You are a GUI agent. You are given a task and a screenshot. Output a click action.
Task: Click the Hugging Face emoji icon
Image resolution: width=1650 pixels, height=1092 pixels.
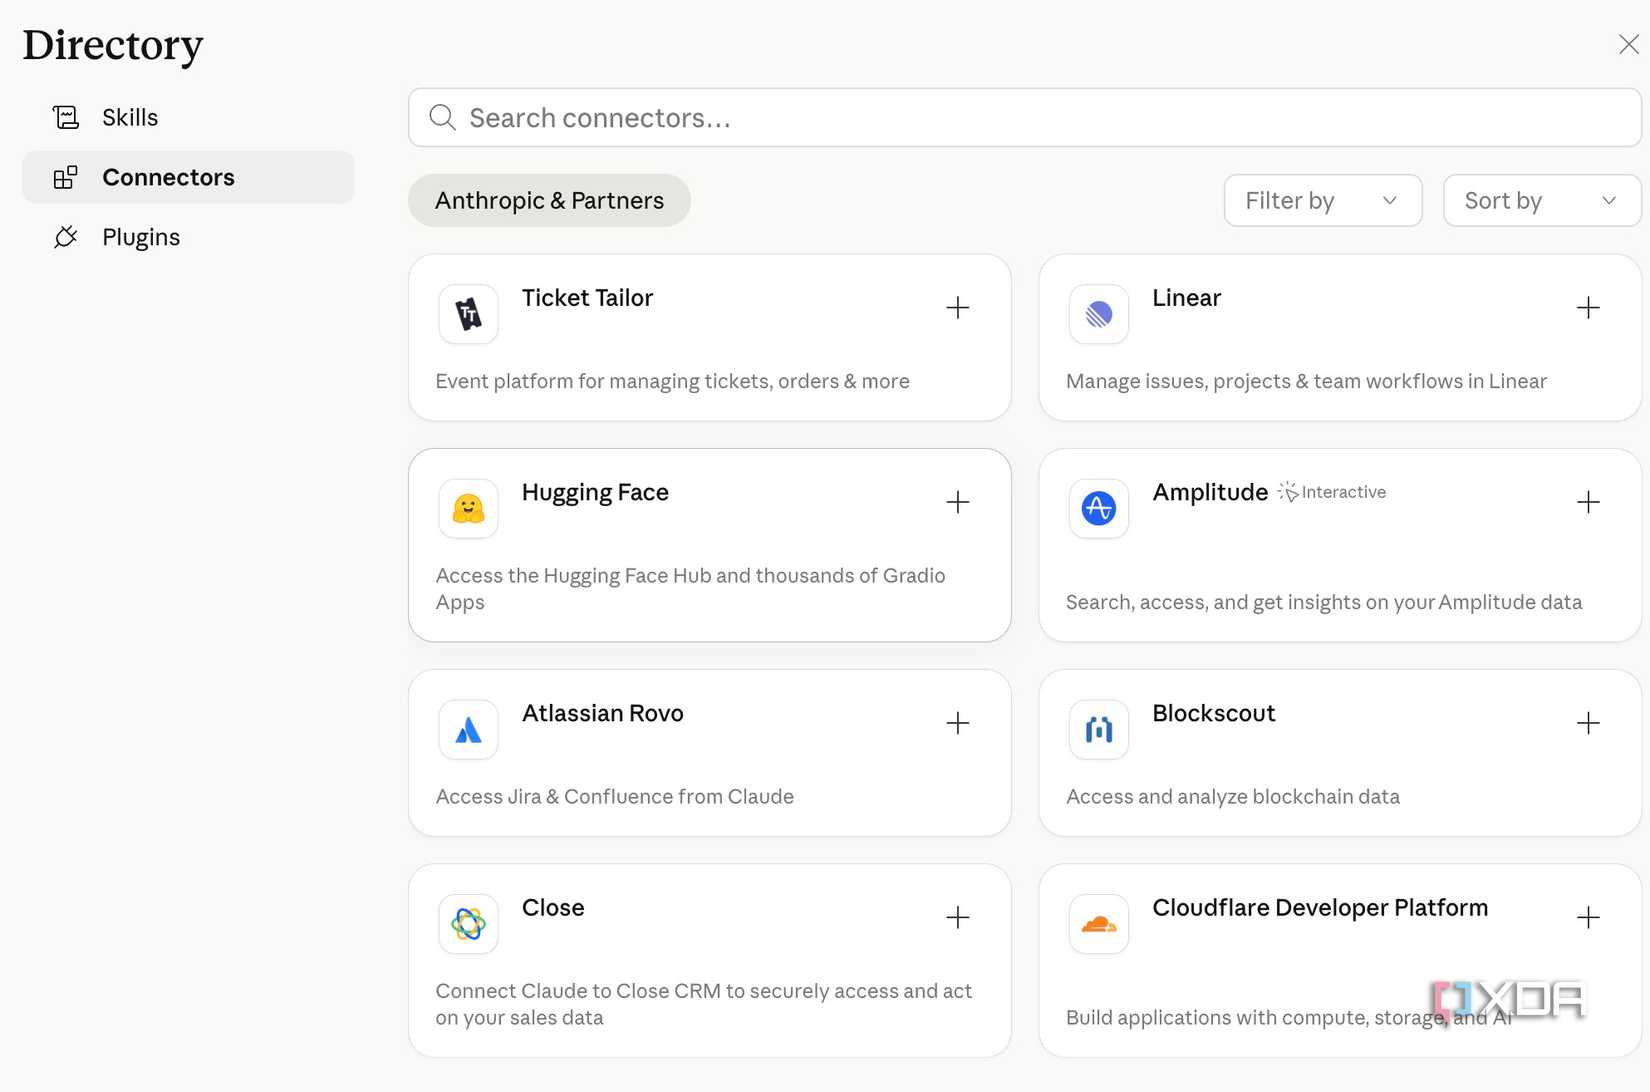468,508
